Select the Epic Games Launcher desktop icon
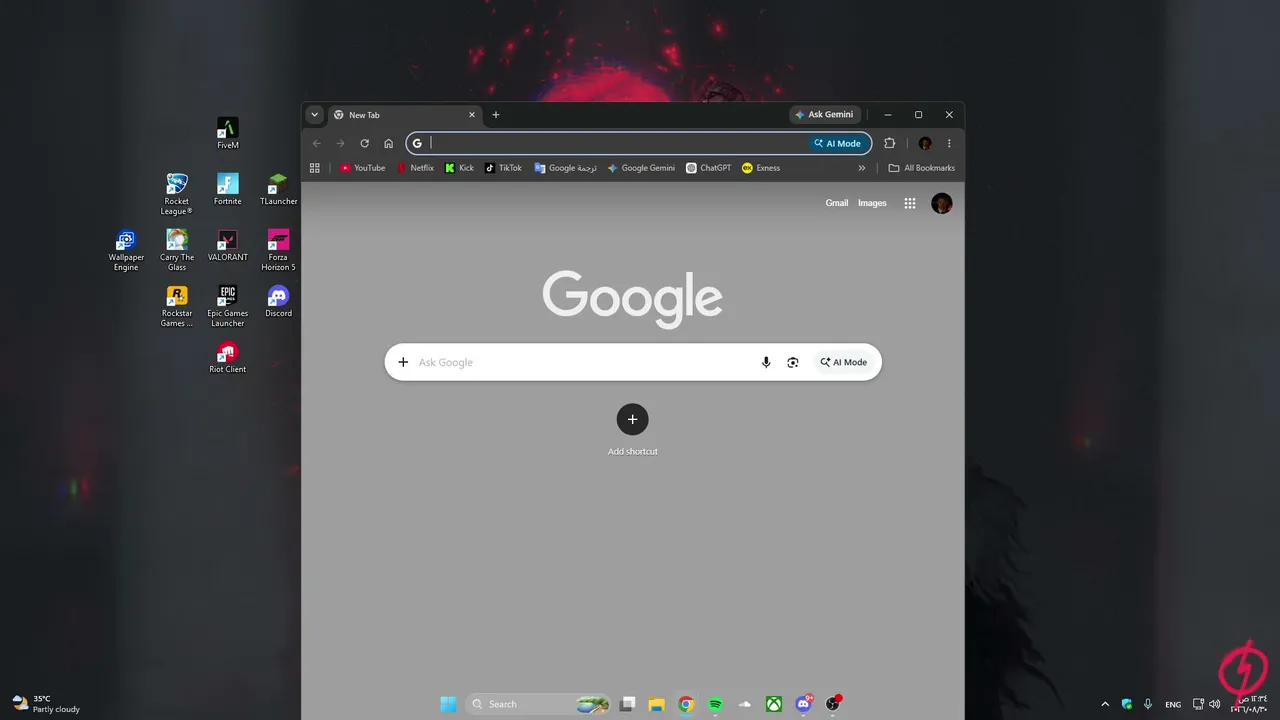This screenshot has height=720, width=1280. click(228, 306)
